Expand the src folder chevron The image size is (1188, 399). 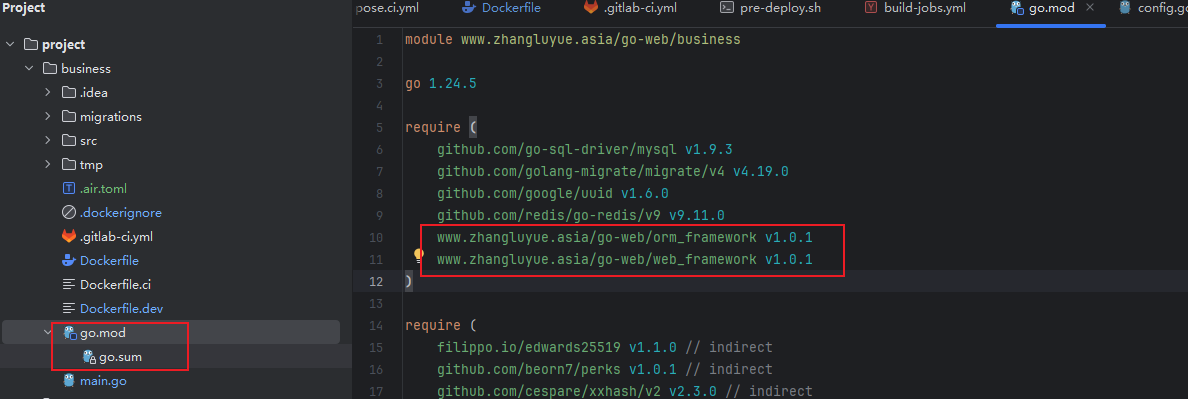[48, 141]
